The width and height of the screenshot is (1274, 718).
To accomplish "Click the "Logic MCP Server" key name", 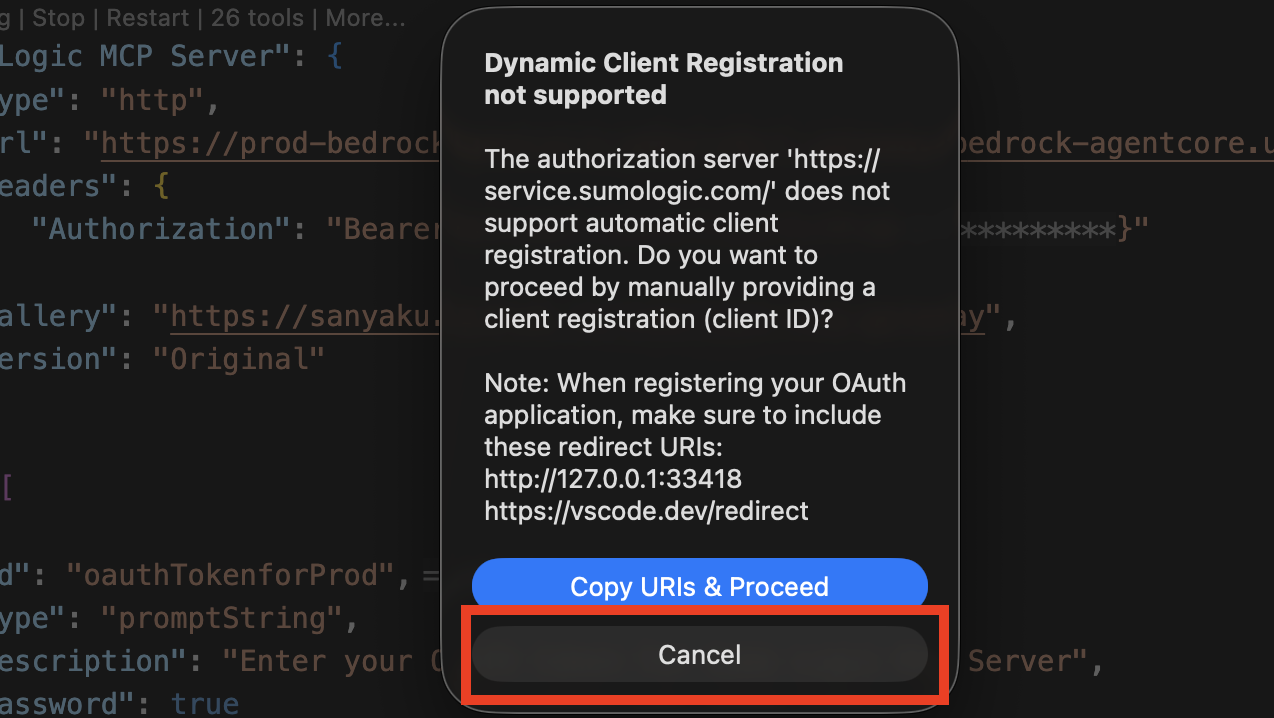I will click(x=142, y=56).
